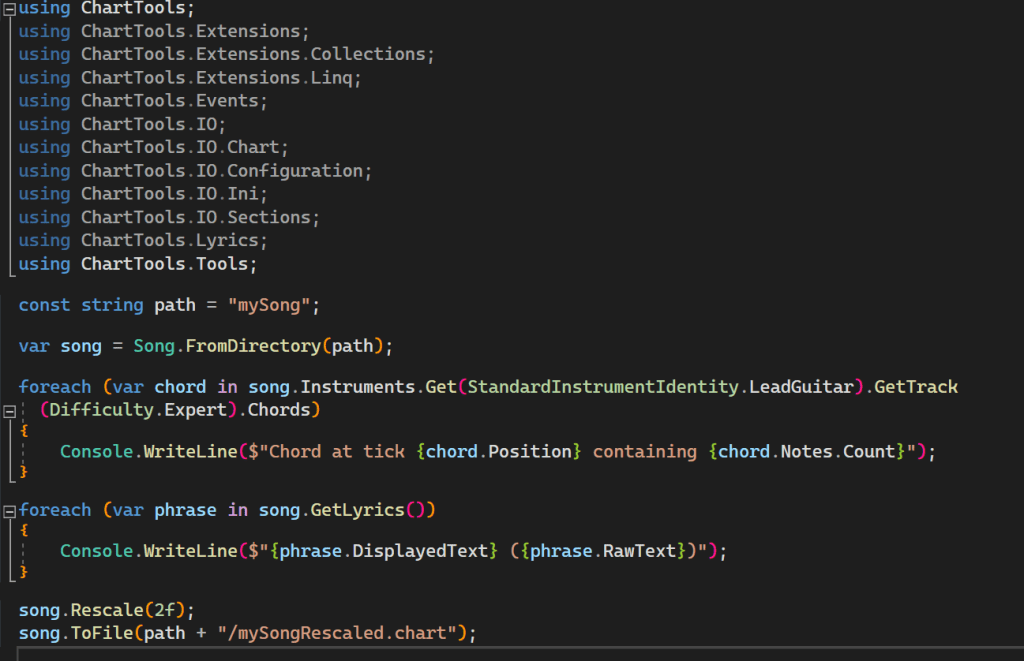Collapse the foreach chord loop
The width and height of the screenshot is (1024, 661).
point(9,410)
